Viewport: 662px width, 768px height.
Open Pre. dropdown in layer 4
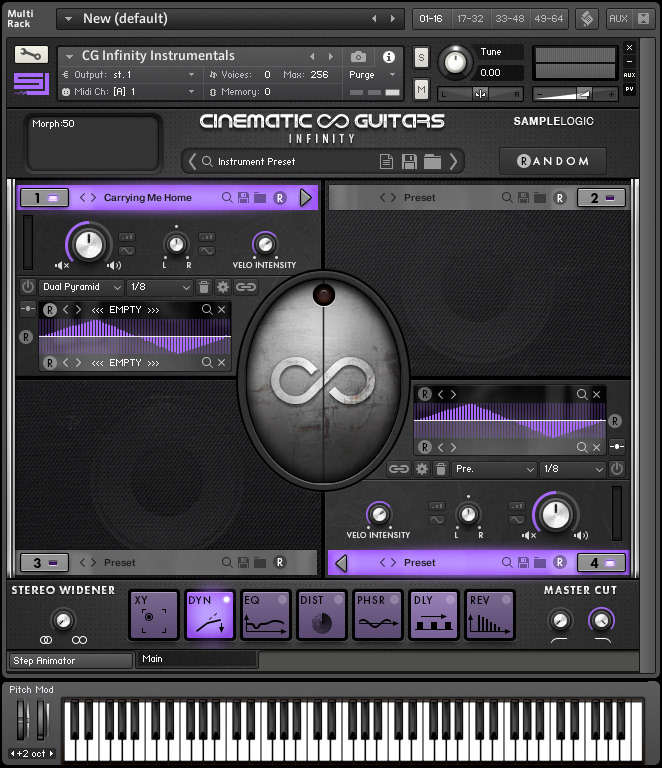494,469
